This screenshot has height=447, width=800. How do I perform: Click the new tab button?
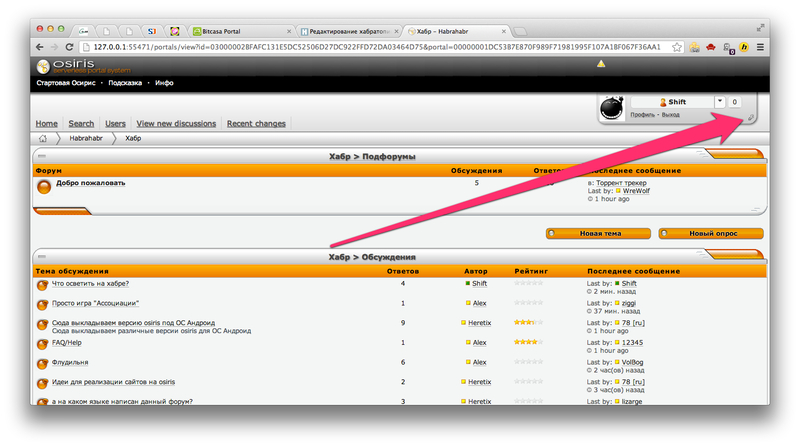click(x=519, y=32)
